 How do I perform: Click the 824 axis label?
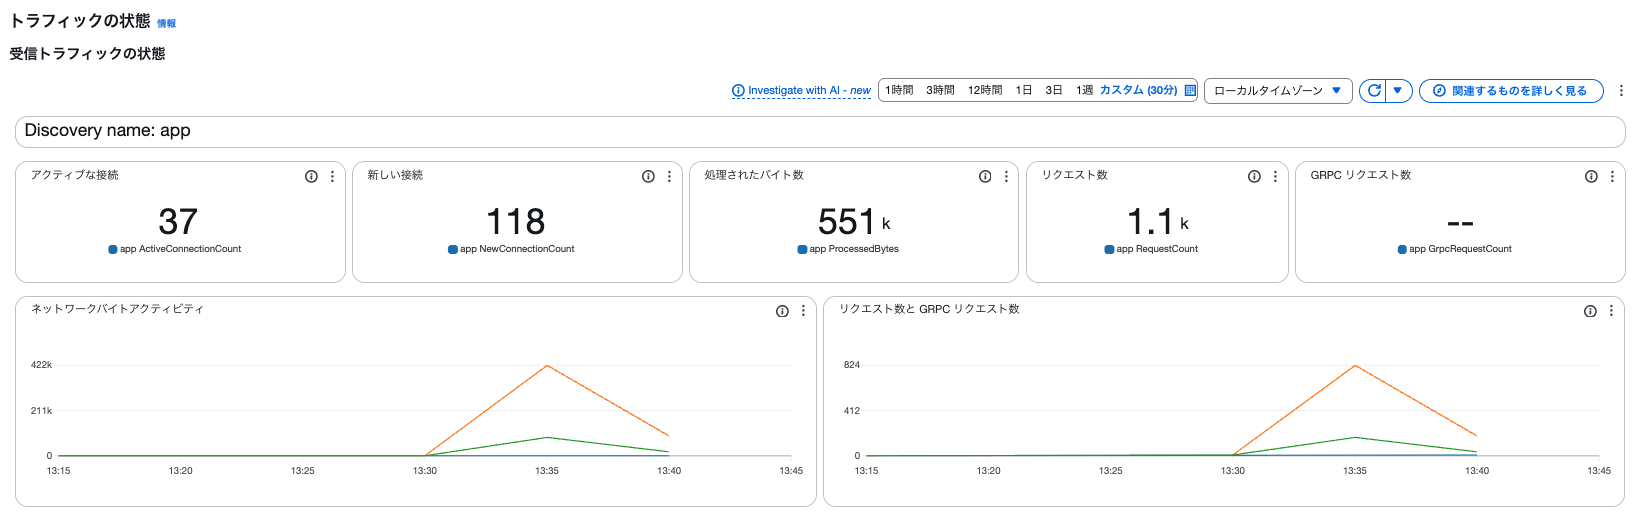852,365
